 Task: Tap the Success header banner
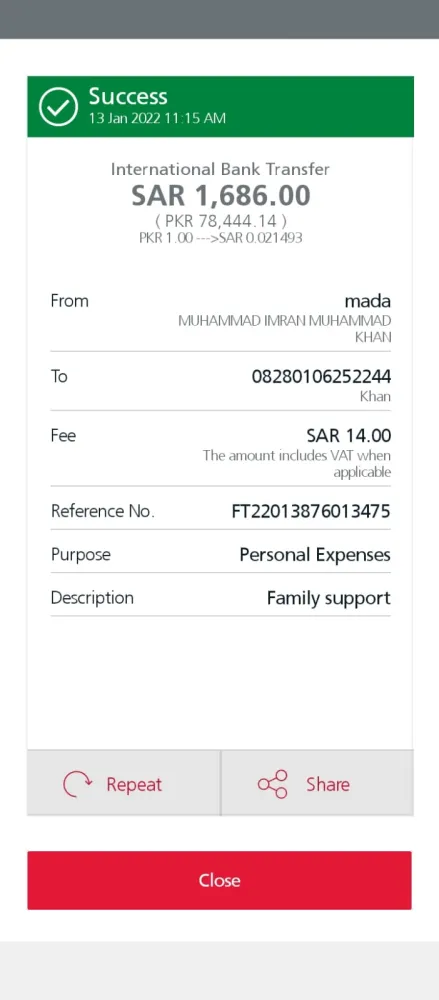coord(220,107)
